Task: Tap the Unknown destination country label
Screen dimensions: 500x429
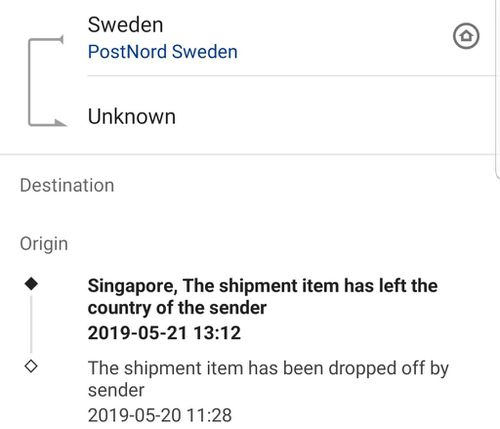Action: 132,117
